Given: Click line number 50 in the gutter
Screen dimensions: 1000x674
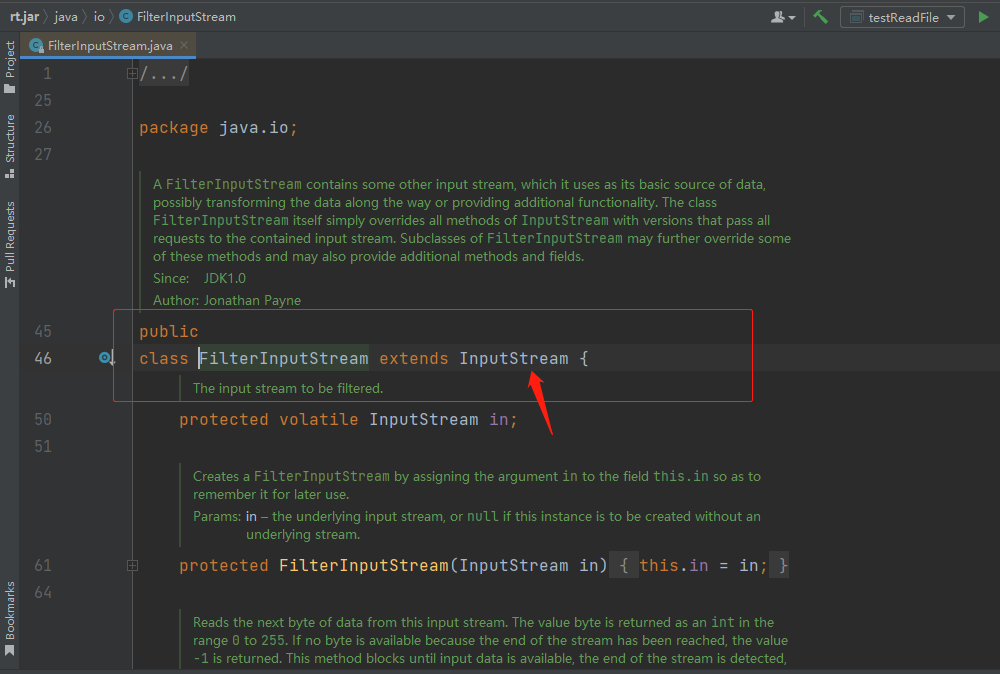Looking at the screenshot, I should click(42, 419).
